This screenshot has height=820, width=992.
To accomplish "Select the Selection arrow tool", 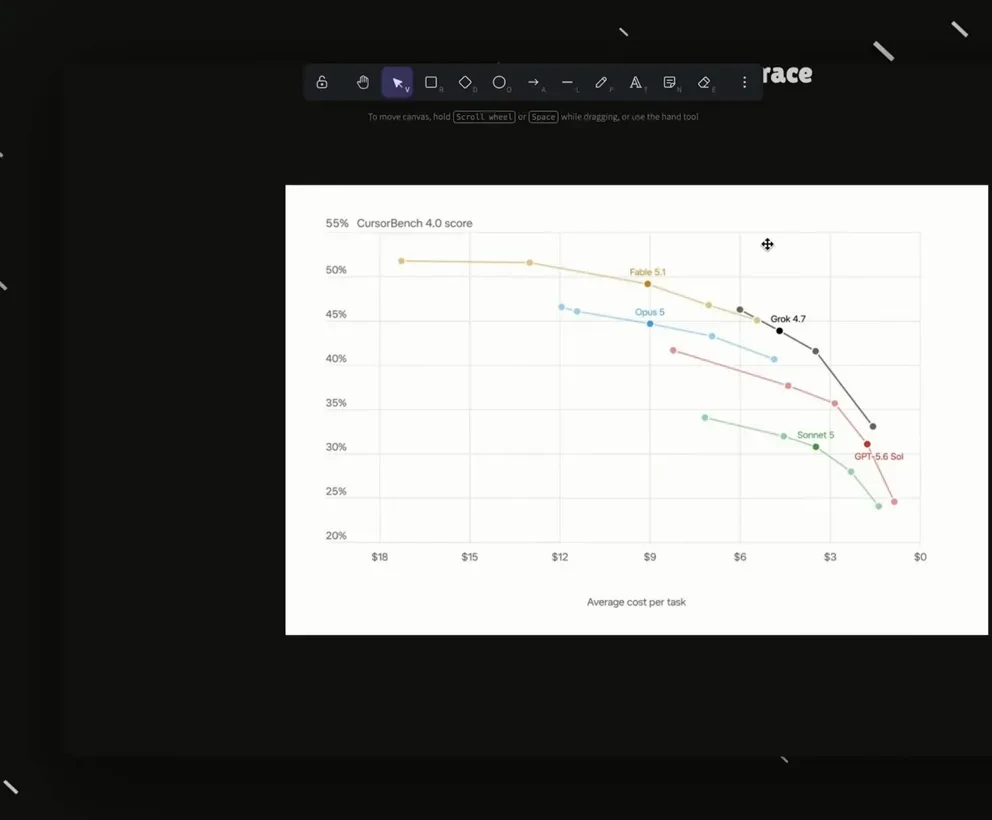I will point(397,82).
